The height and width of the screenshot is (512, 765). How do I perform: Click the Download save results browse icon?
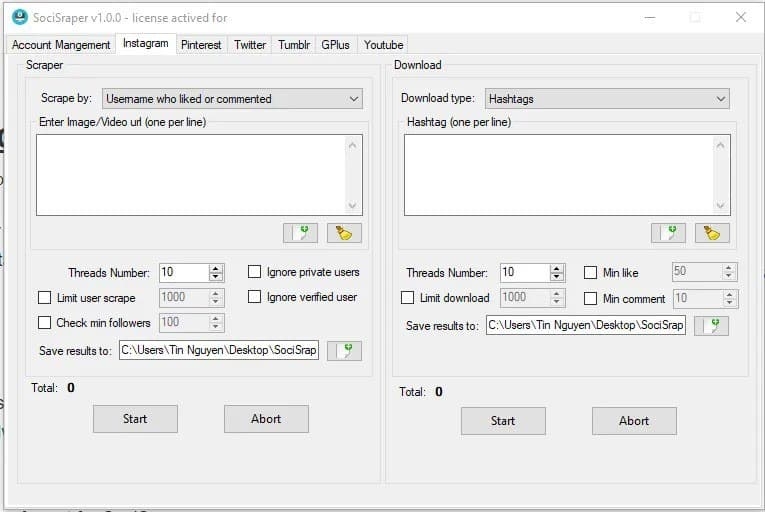(711, 326)
